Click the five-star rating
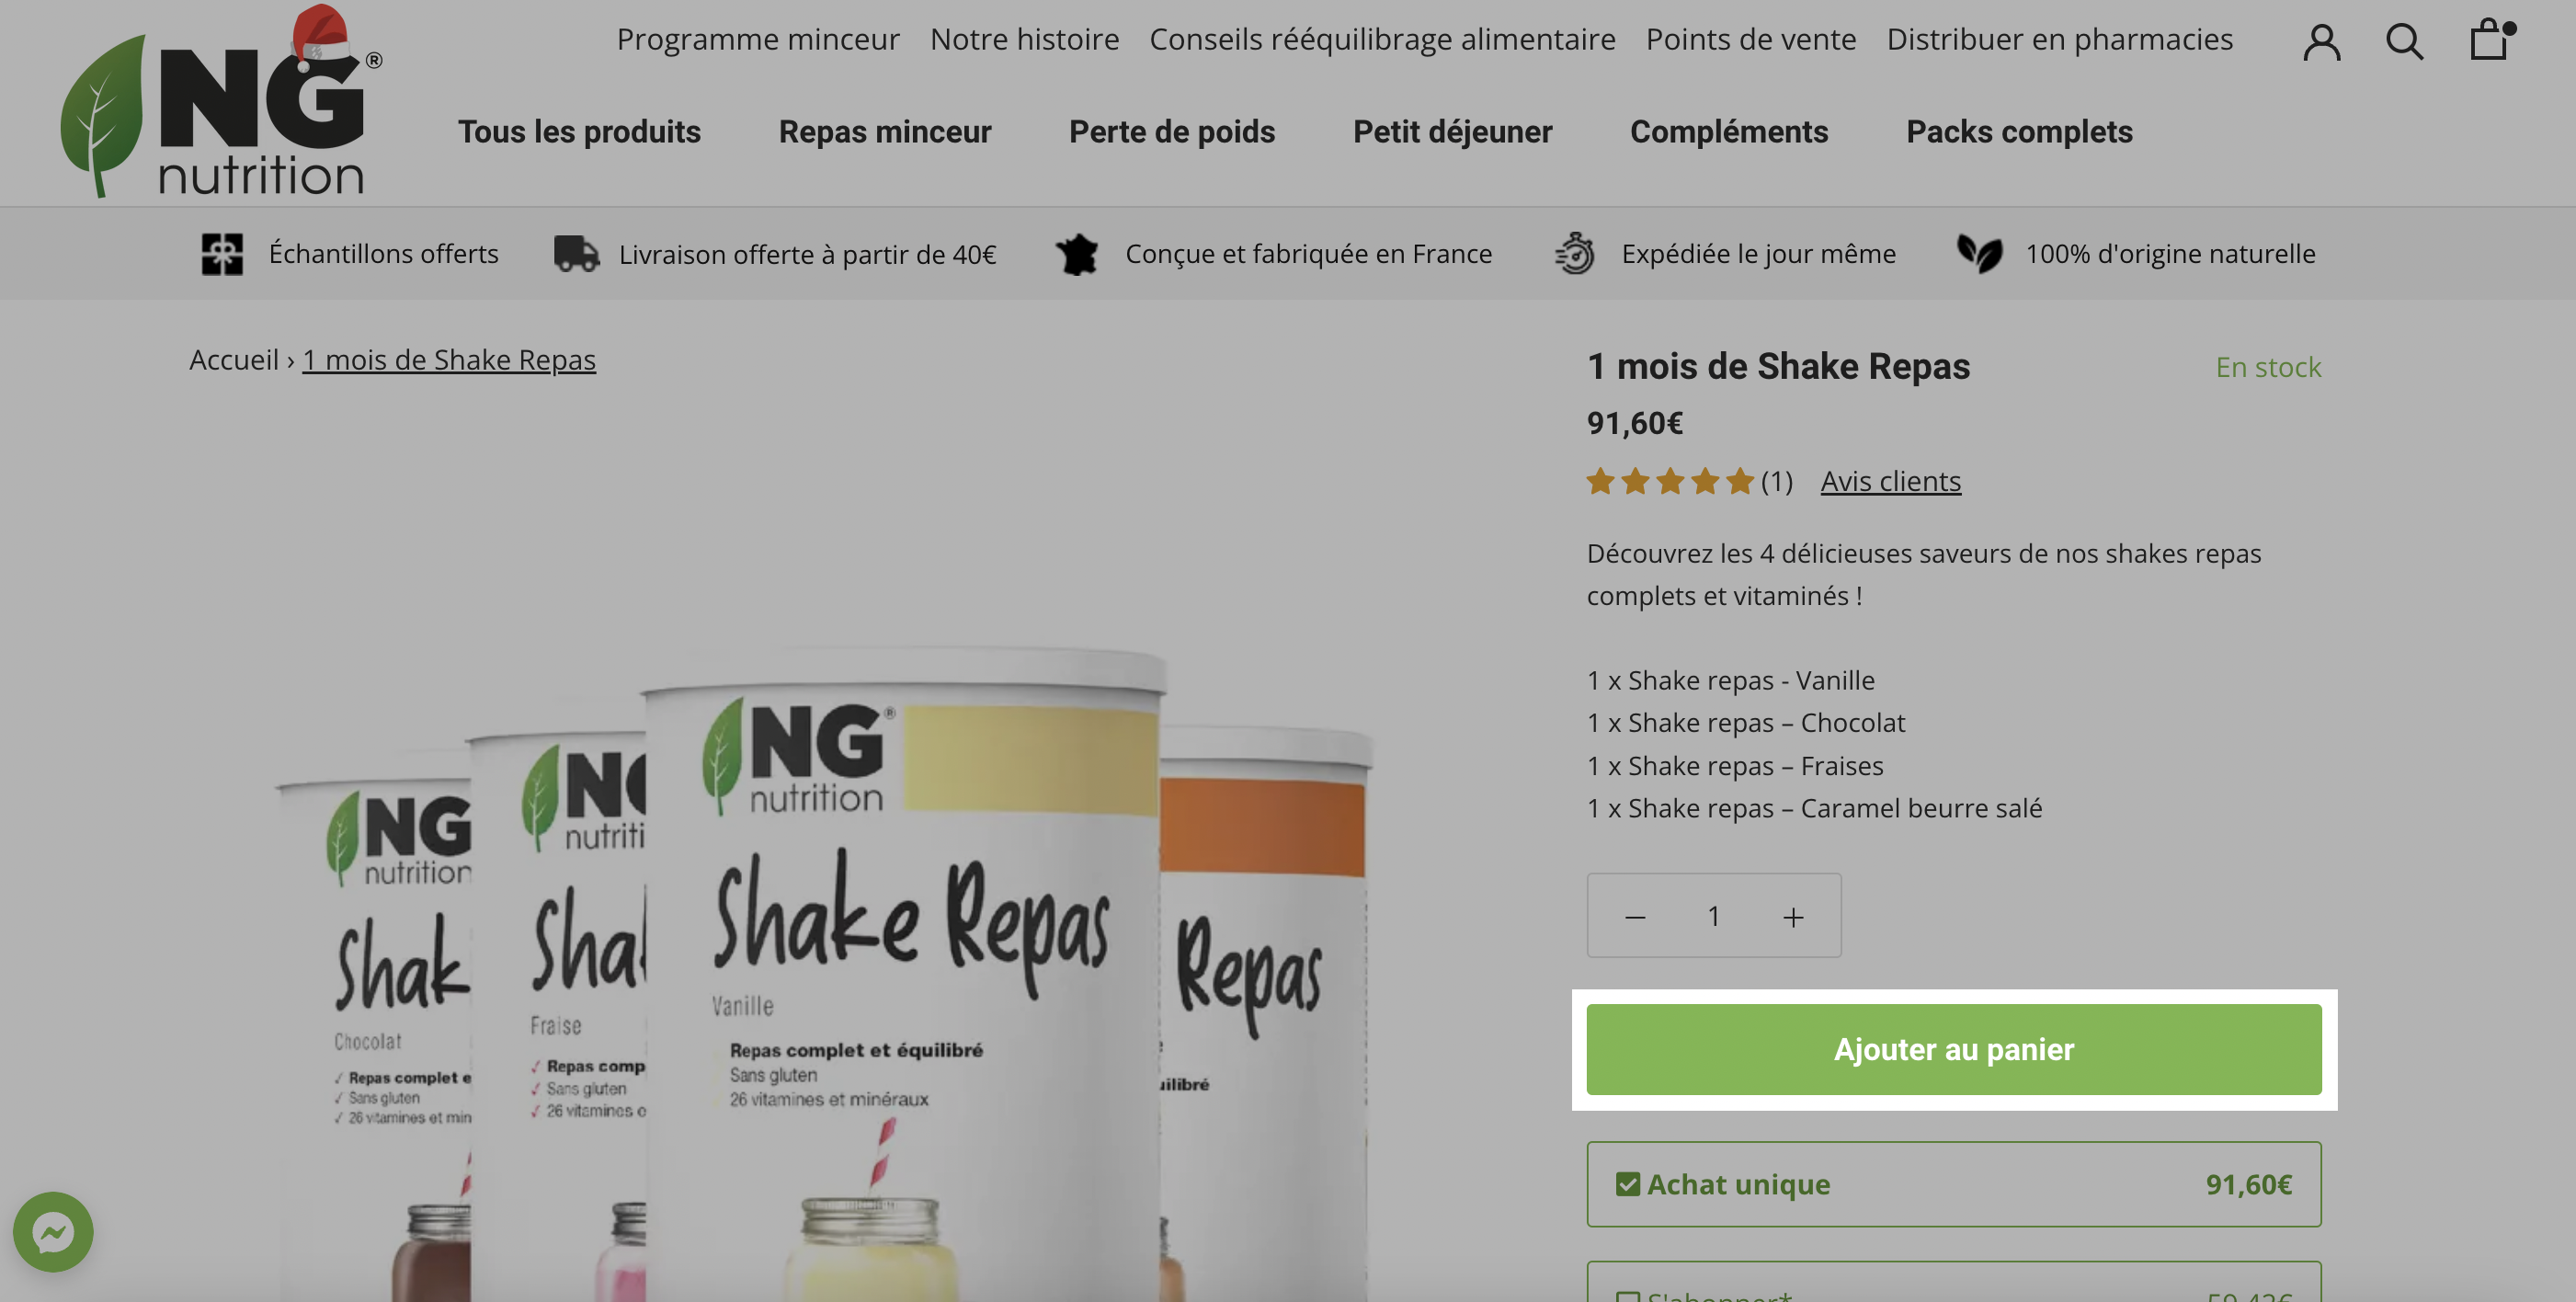The width and height of the screenshot is (2576, 1302). [1670, 481]
